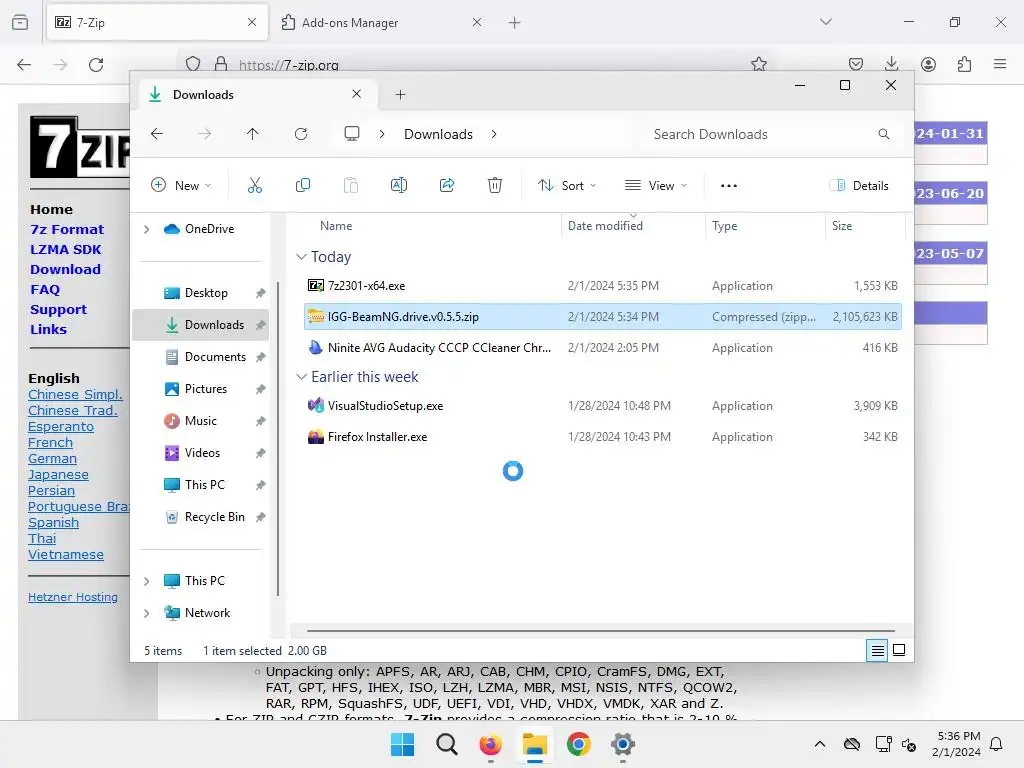Click the Delete trash can icon

[495, 185]
